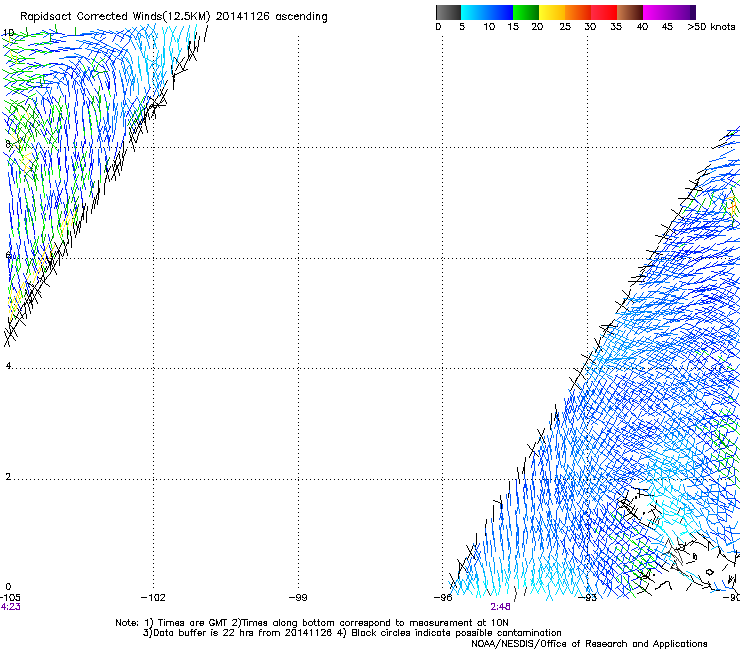Image resolution: width=740 pixels, height=650 pixels.
Task: Click the '25' legend tick label
Action: (565, 27)
